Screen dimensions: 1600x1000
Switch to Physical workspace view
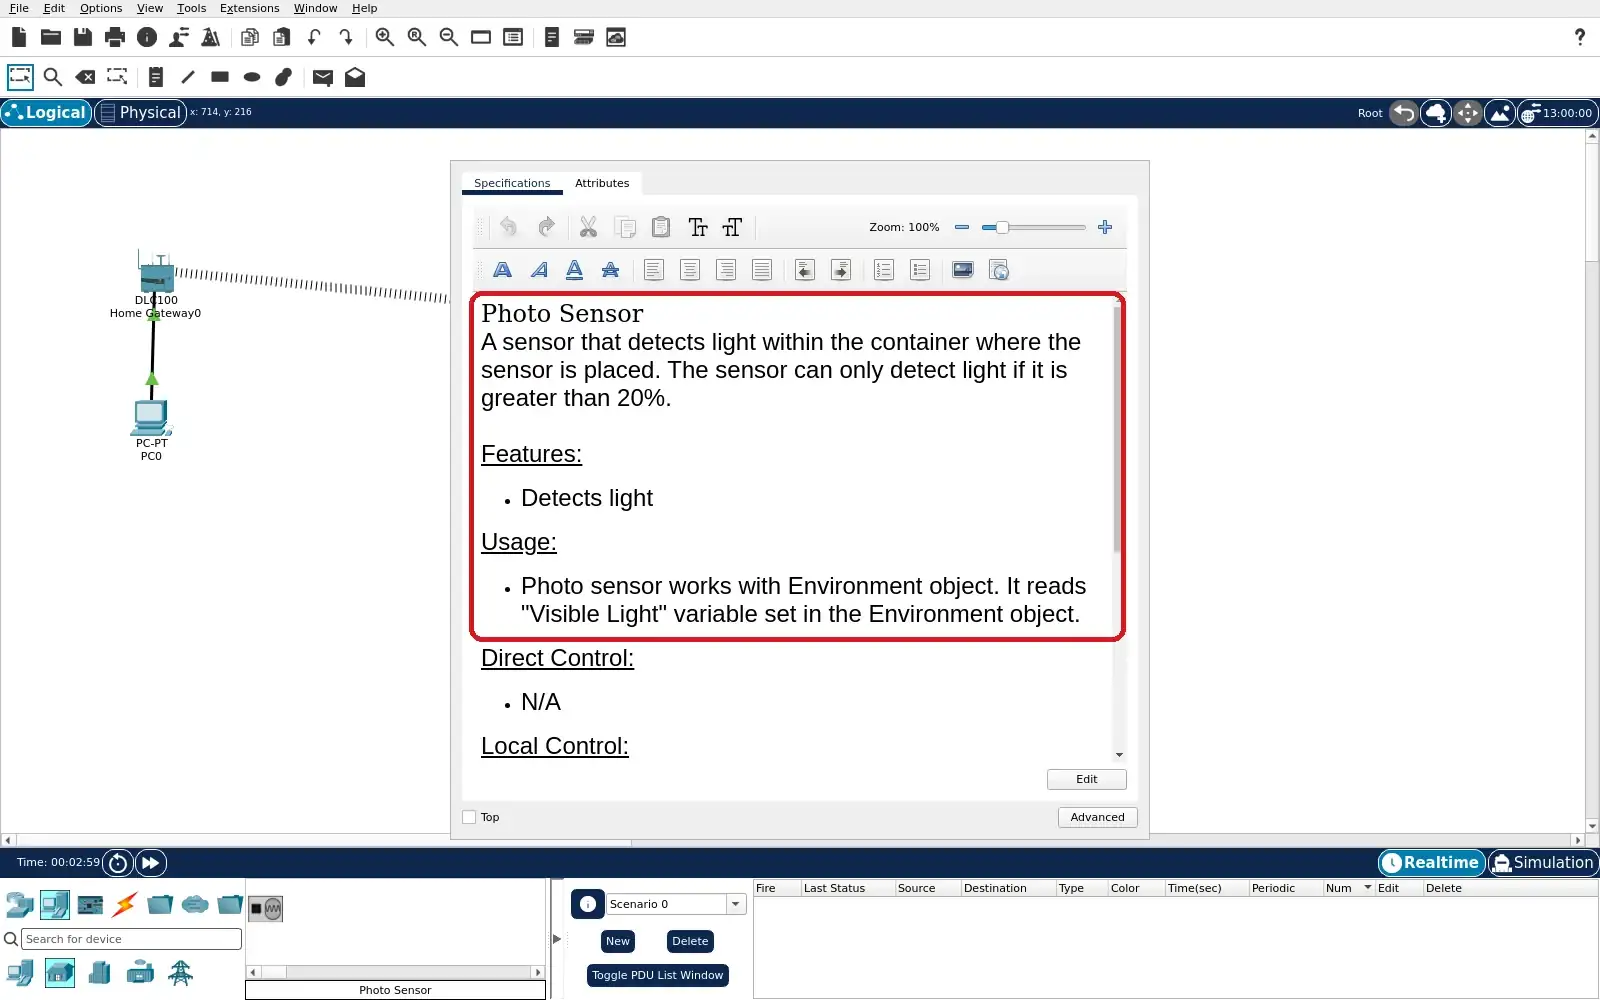[140, 112]
